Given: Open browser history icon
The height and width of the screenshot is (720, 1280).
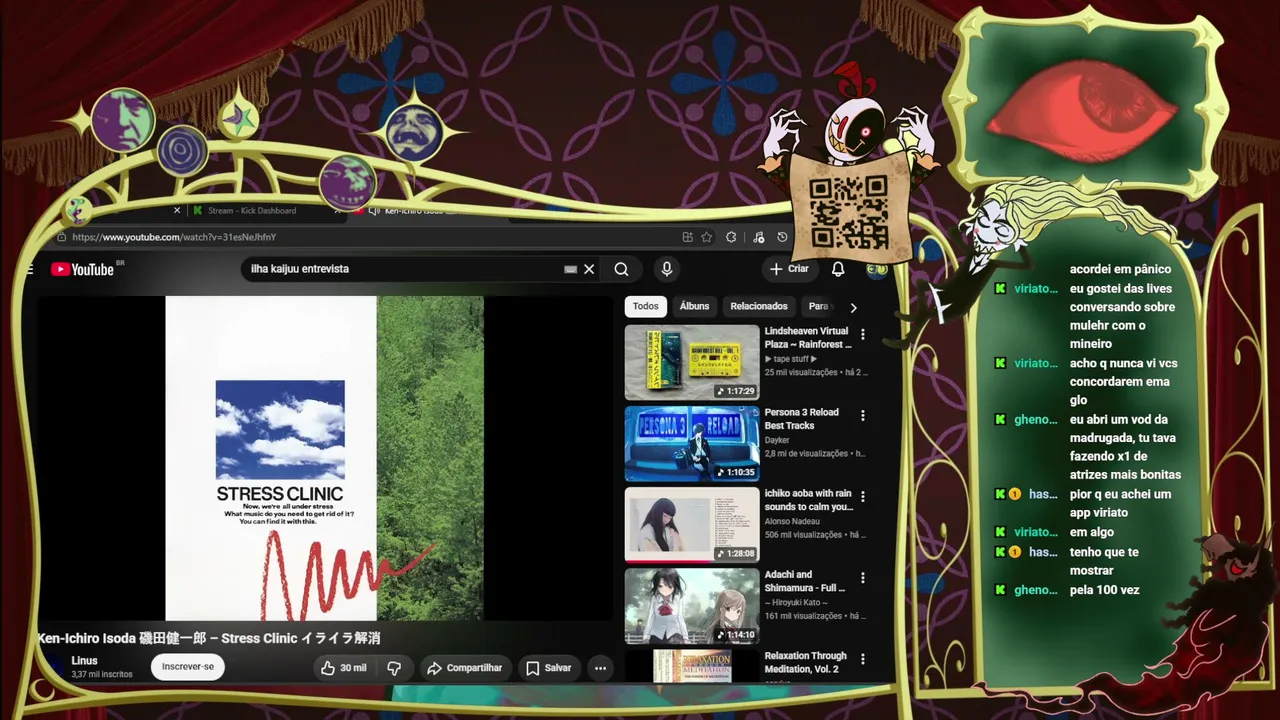Looking at the screenshot, I should point(782,237).
